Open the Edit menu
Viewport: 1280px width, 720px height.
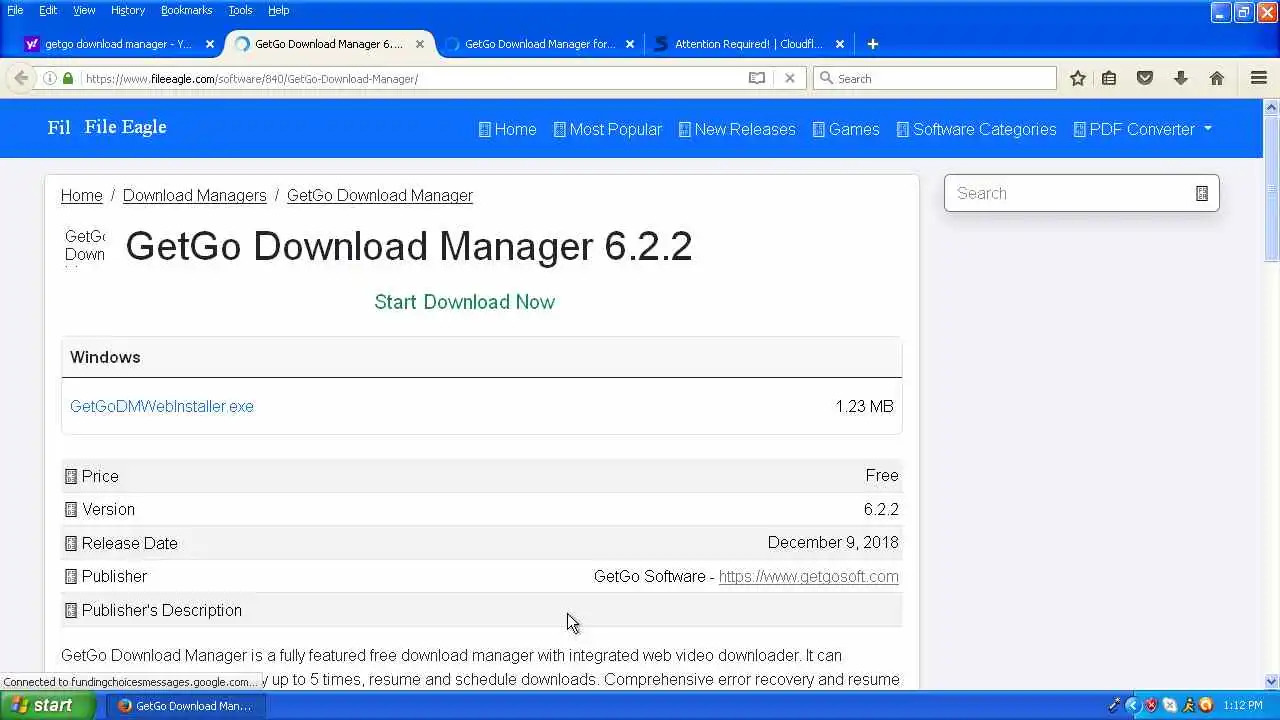[48, 10]
